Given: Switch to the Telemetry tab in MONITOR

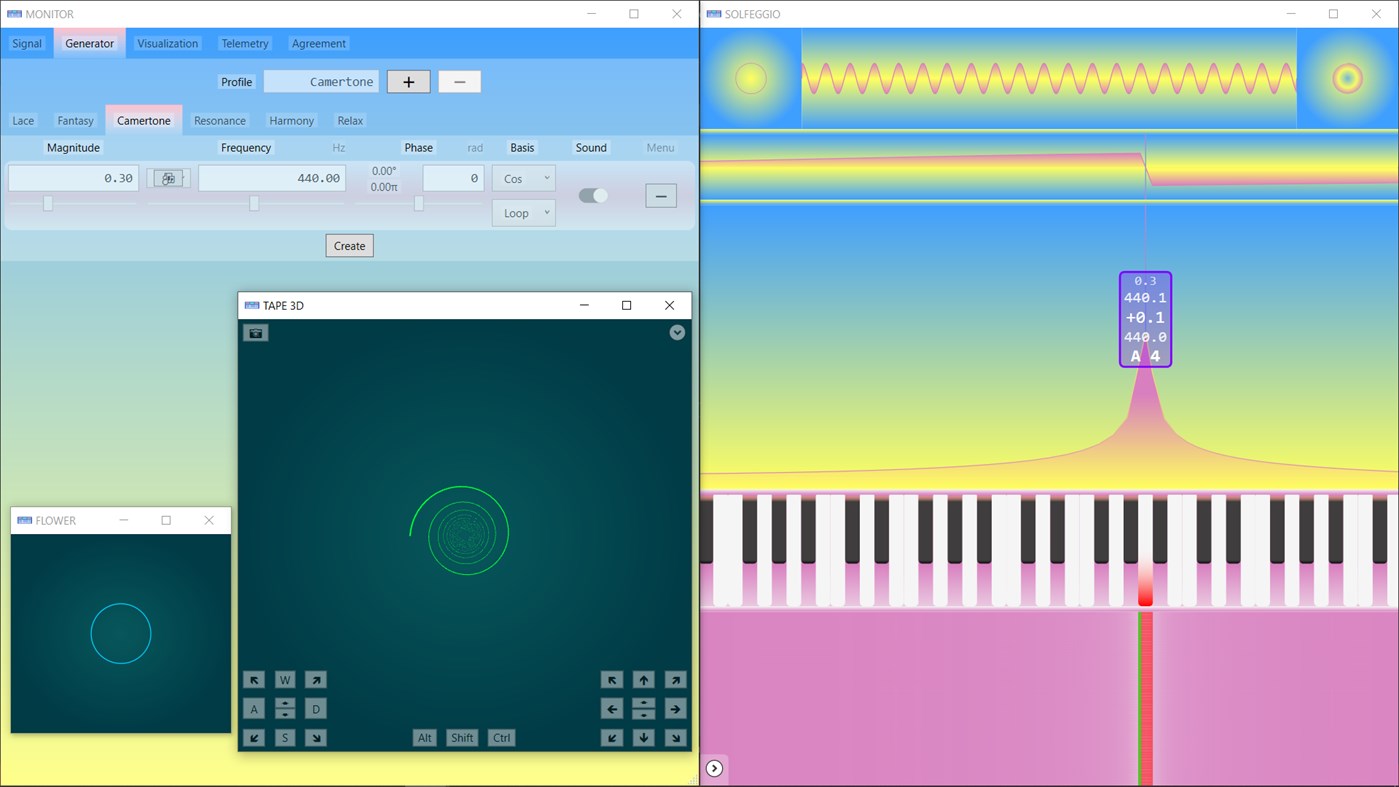Looking at the screenshot, I should [x=245, y=43].
